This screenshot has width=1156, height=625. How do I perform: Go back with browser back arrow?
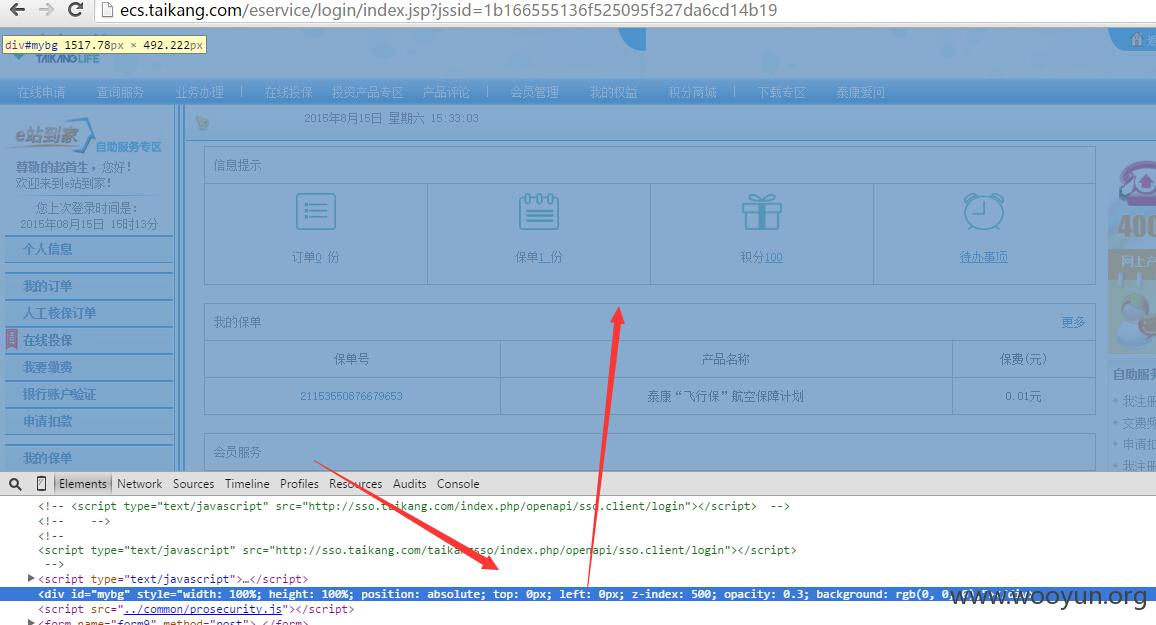pyautogui.click(x=18, y=10)
